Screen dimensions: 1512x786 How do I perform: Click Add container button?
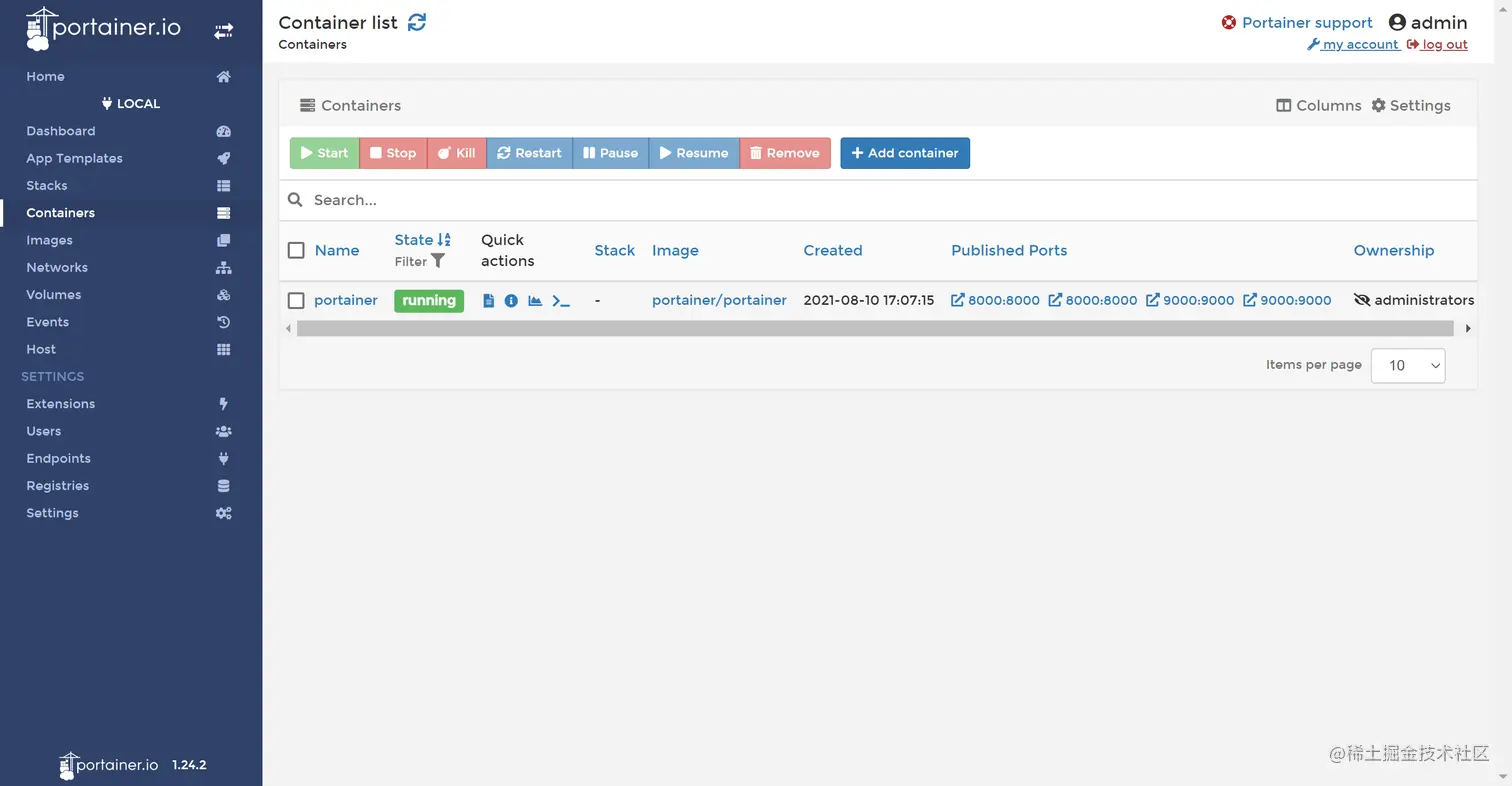905,153
